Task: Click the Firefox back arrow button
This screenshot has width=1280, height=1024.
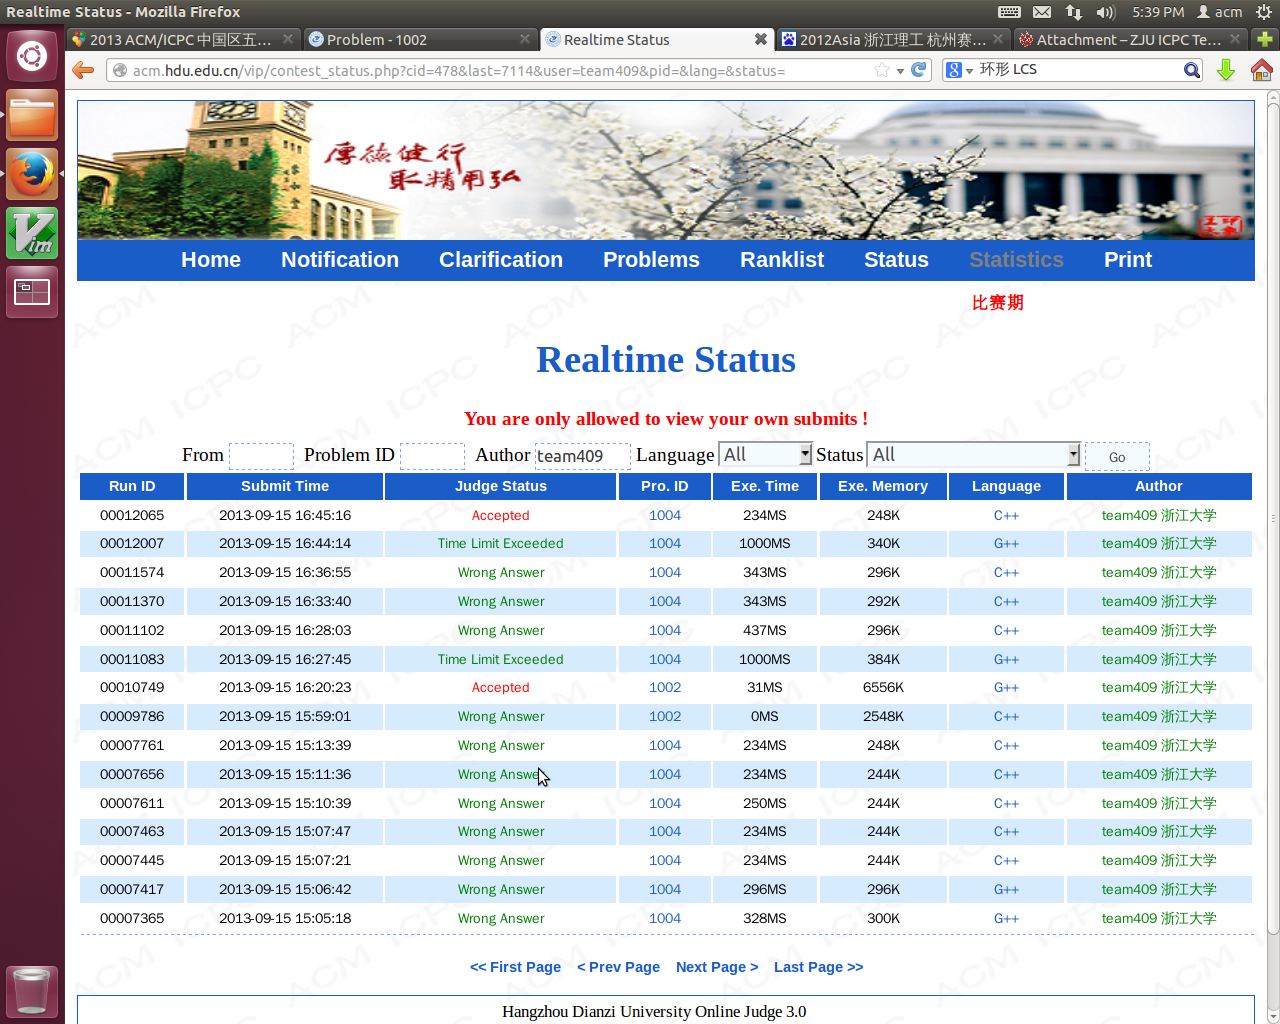Action: pyautogui.click(x=83, y=70)
